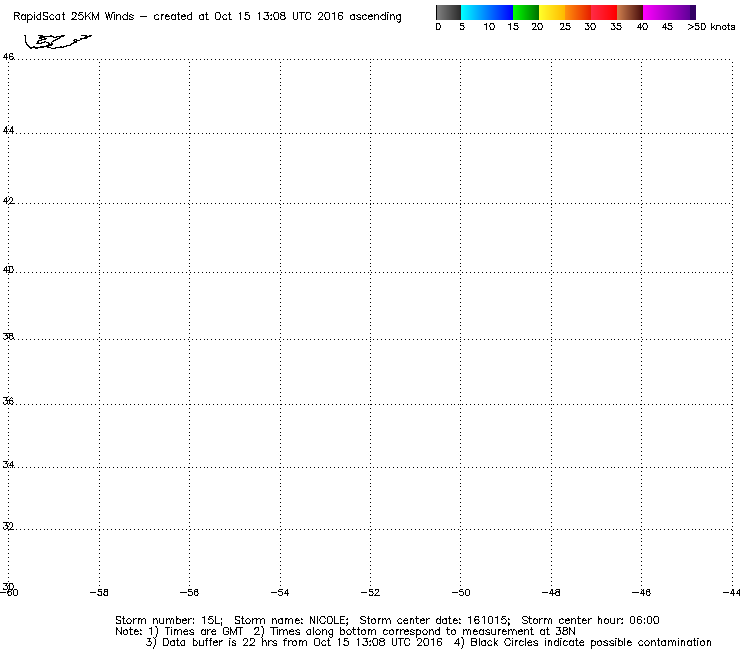The height and width of the screenshot is (650, 740).
Task: Click the yellow 20-25 knots color band
Action: (552, 12)
